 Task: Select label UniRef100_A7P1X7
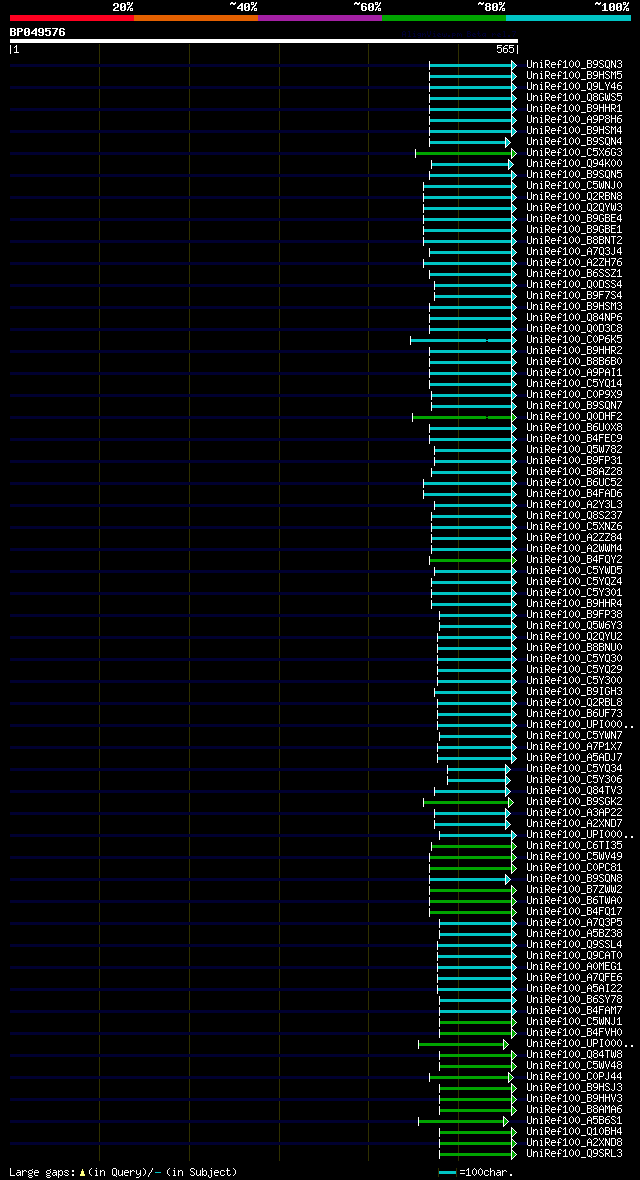click(574, 747)
